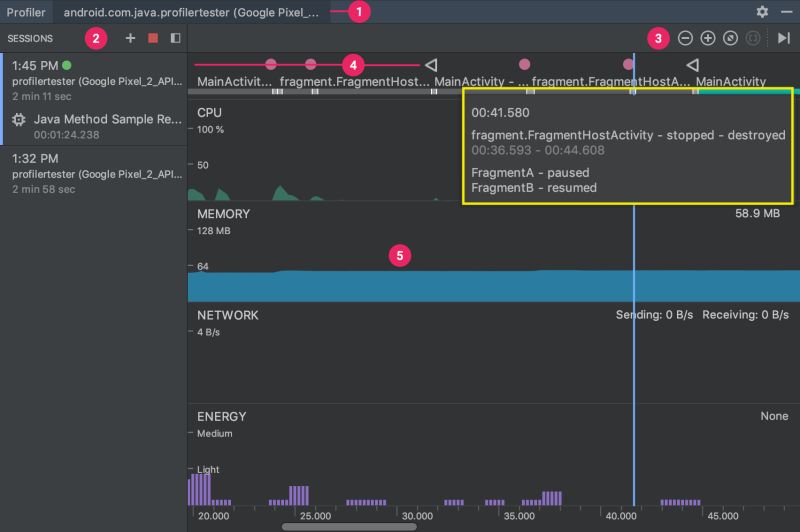Click the fragment.FragmentHost... activity label
Screen dimensions: 800x532
pos(355,82)
